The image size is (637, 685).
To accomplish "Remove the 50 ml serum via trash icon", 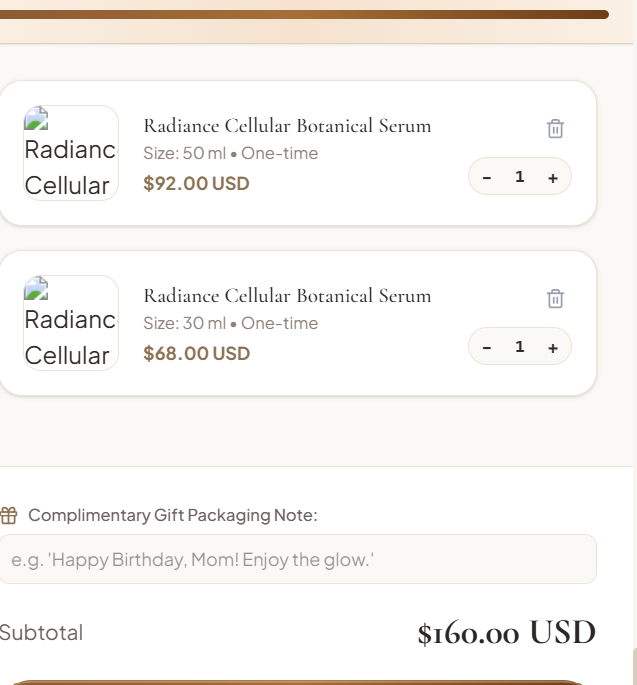I will [555, 129].
